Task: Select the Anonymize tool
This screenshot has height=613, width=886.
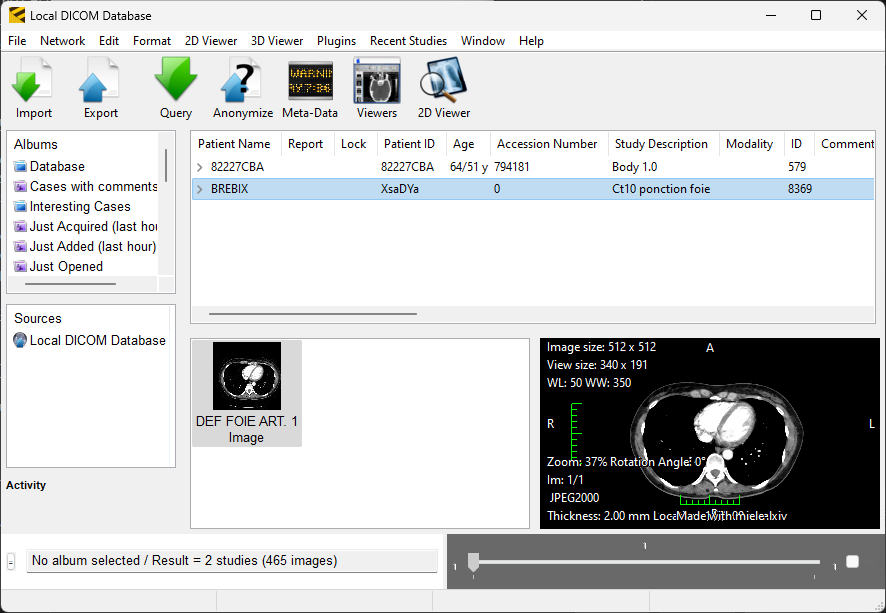Action: point(242,87)
